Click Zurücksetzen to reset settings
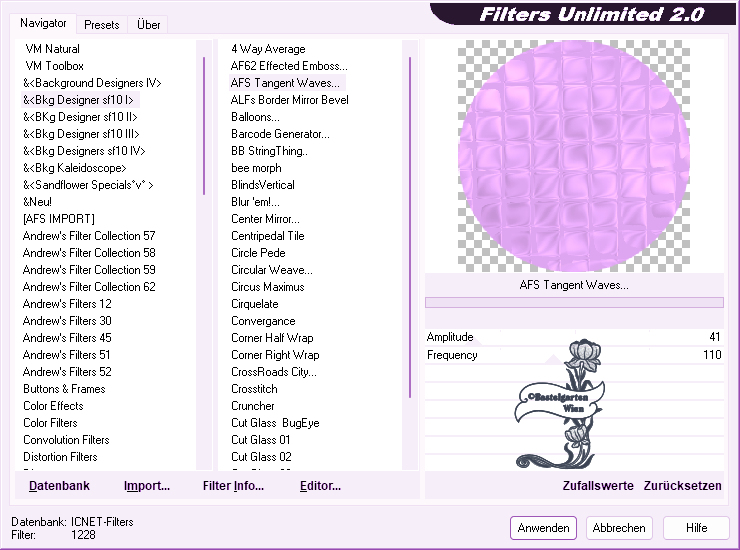This screenshot has width=740, height=550. (x=682, y=485)
